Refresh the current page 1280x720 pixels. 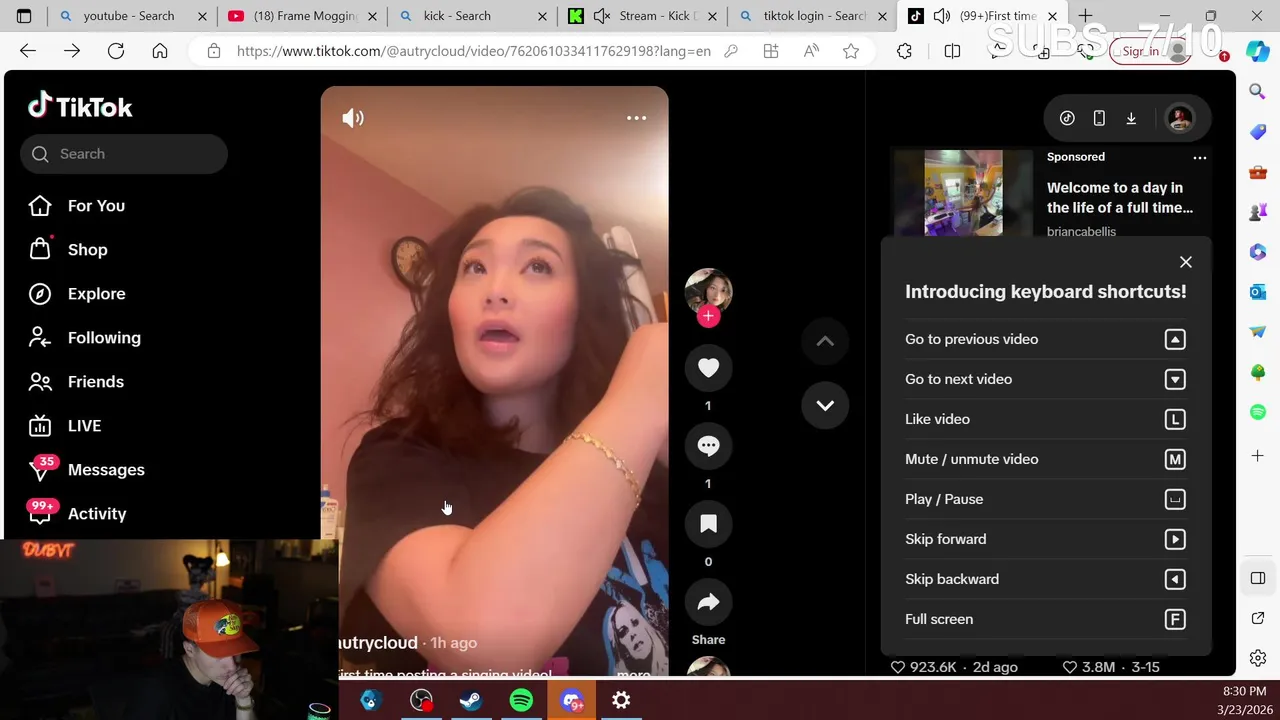pyautogui.click(x=116, y=51)
